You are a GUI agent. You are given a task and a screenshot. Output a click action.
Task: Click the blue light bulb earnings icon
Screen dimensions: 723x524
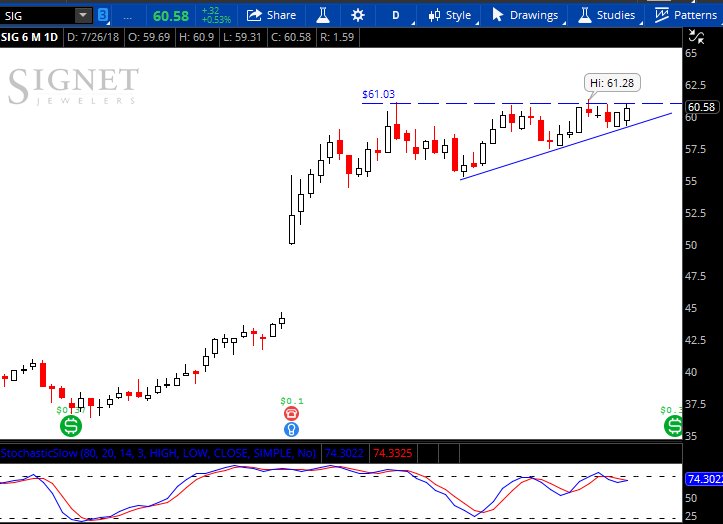tap(291, 429)
